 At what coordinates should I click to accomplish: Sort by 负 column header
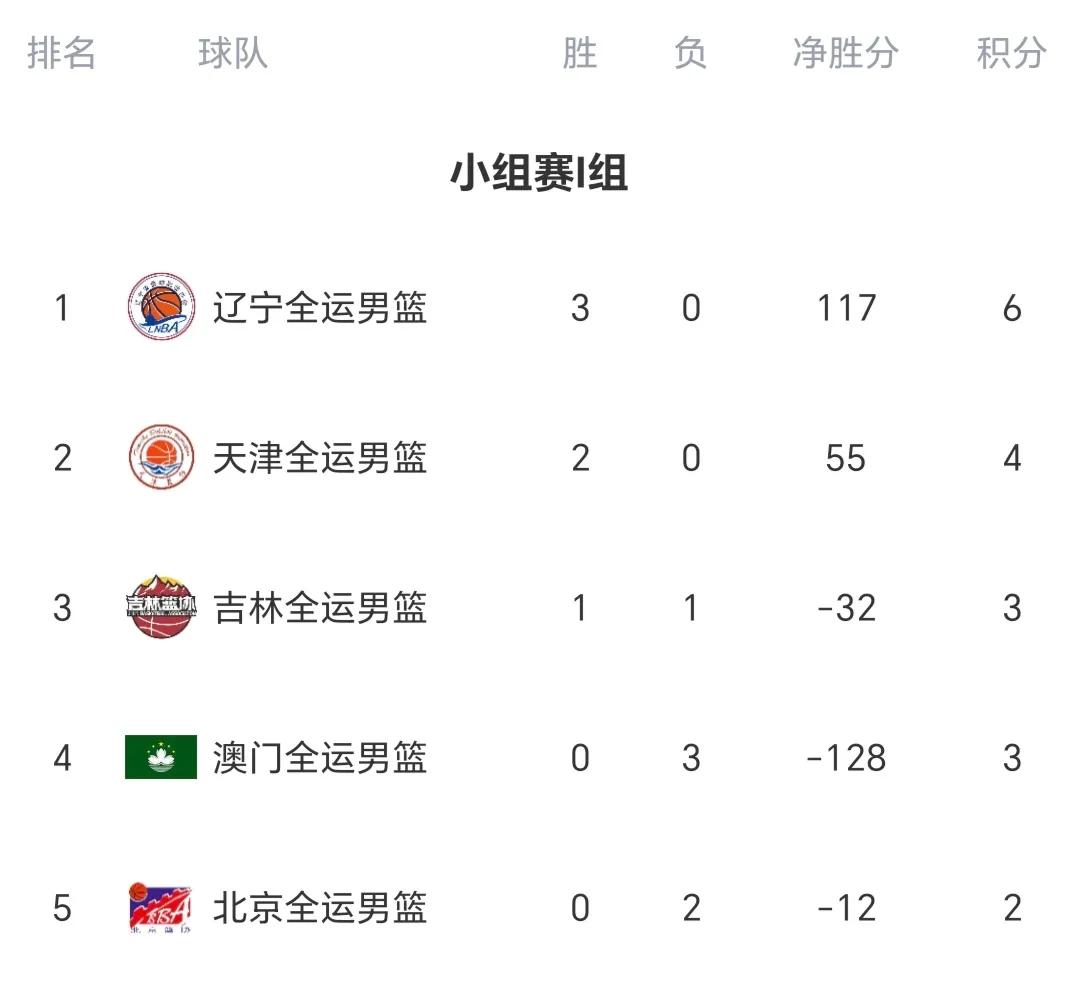pos(690,53)
